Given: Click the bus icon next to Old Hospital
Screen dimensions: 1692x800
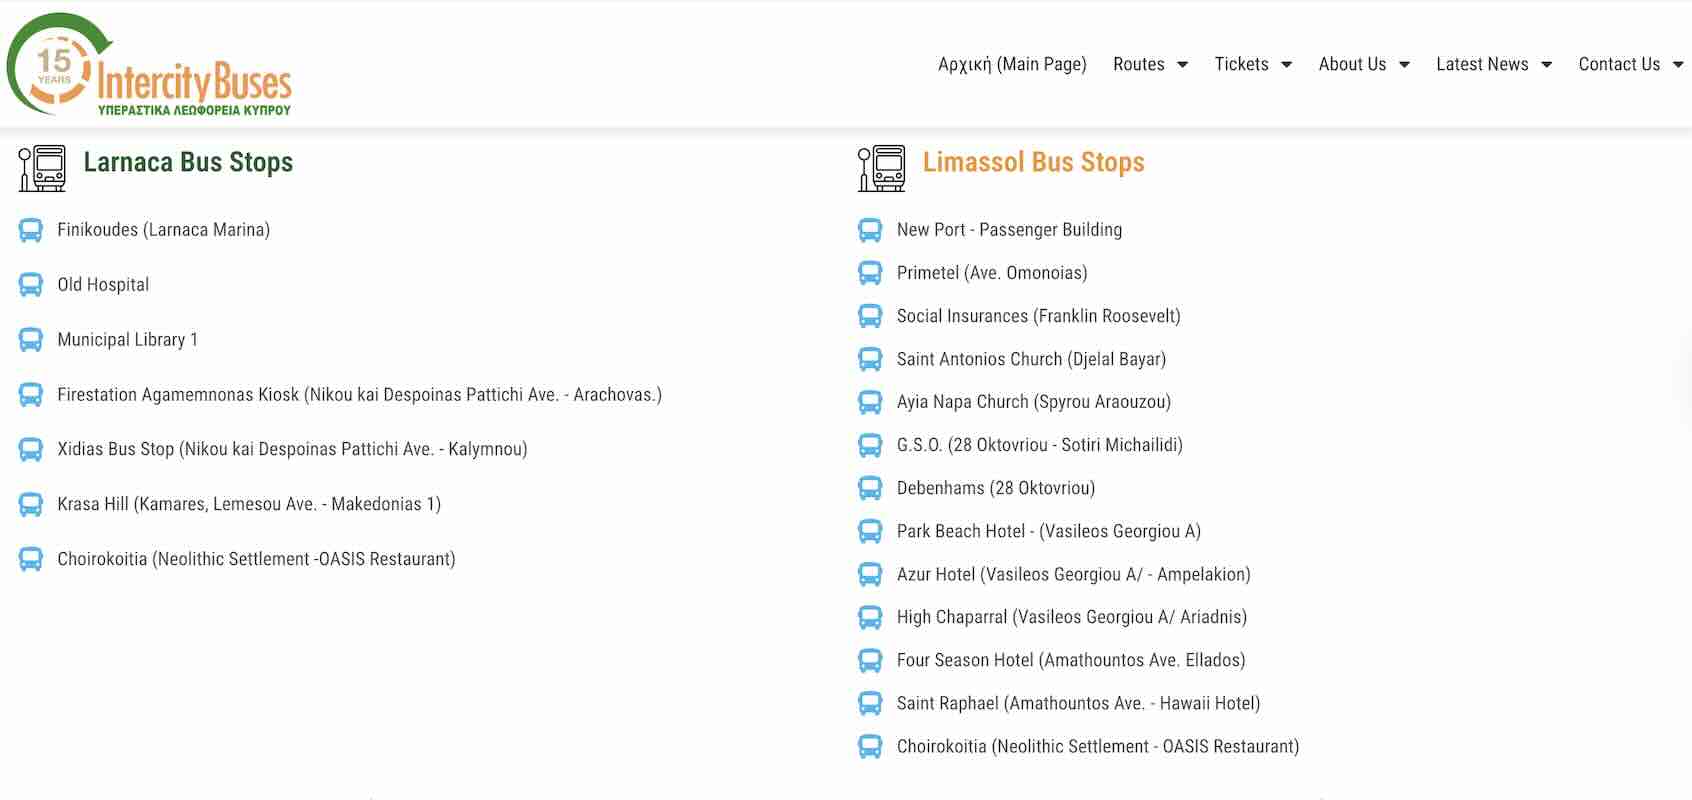Looking at the screenshot, I should (31, 285).
